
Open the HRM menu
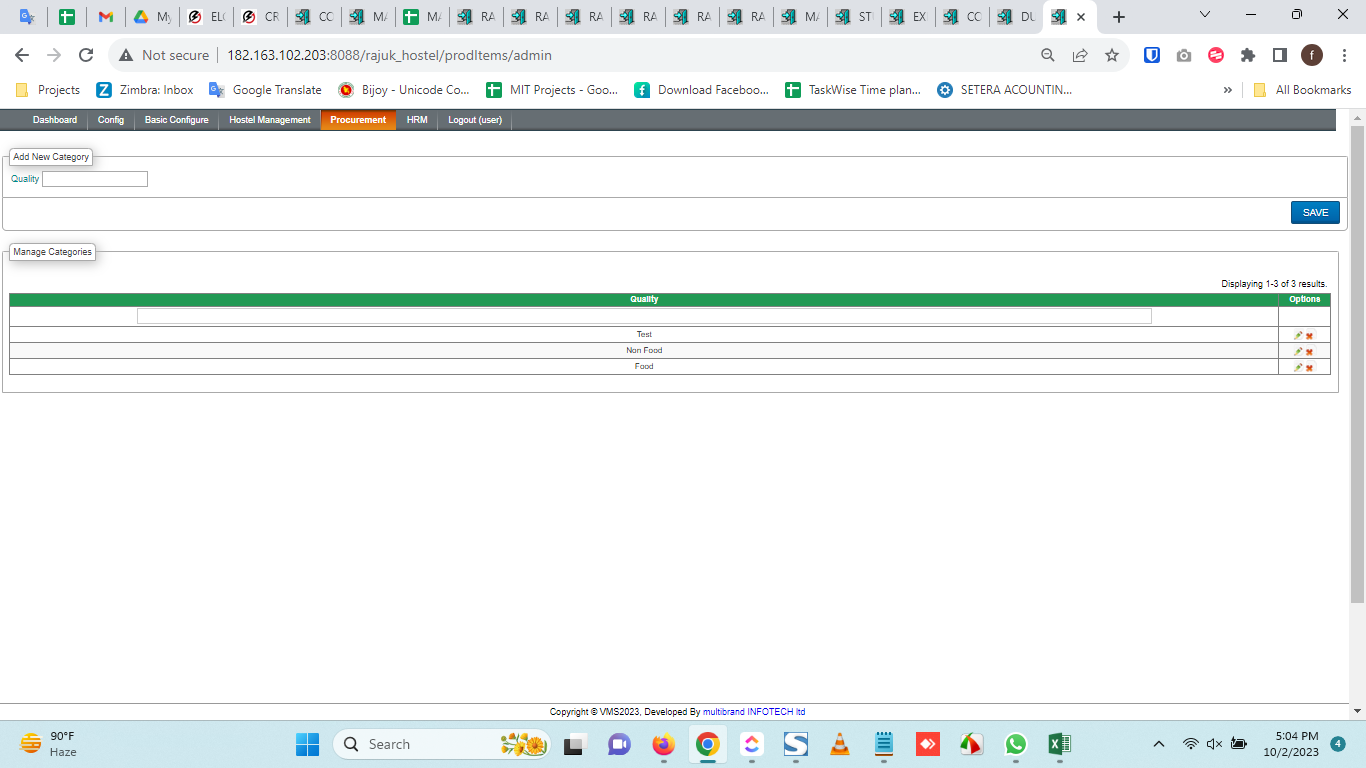[x=417, y=120]
